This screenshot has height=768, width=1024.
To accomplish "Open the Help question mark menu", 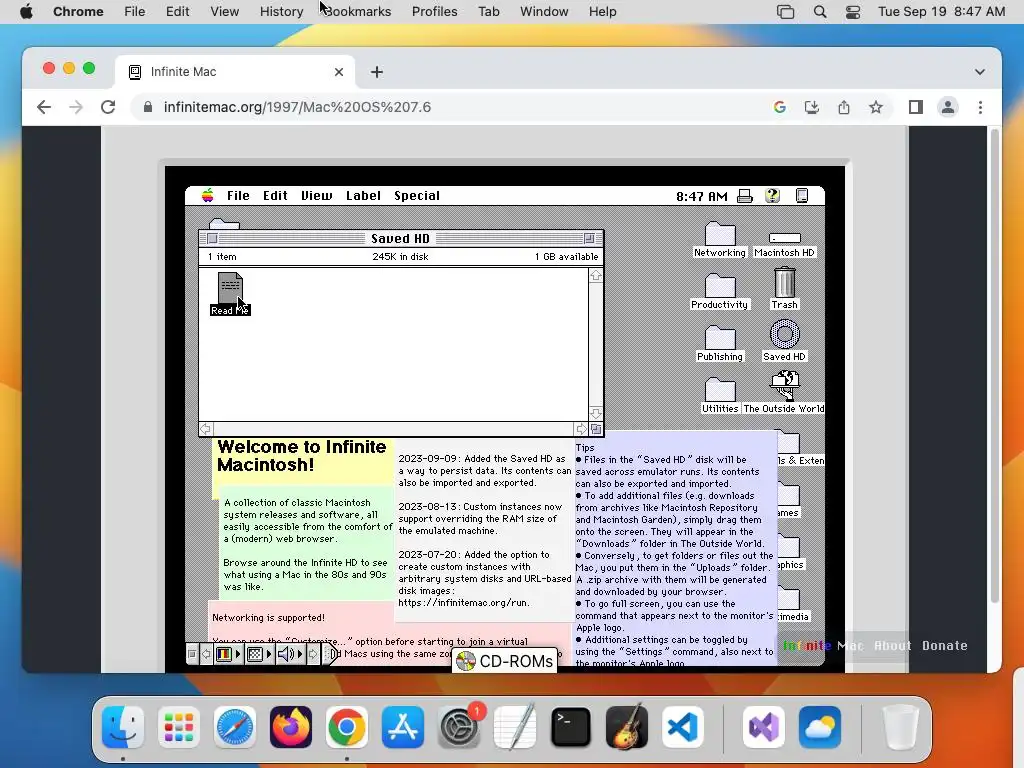I will 773,195.
